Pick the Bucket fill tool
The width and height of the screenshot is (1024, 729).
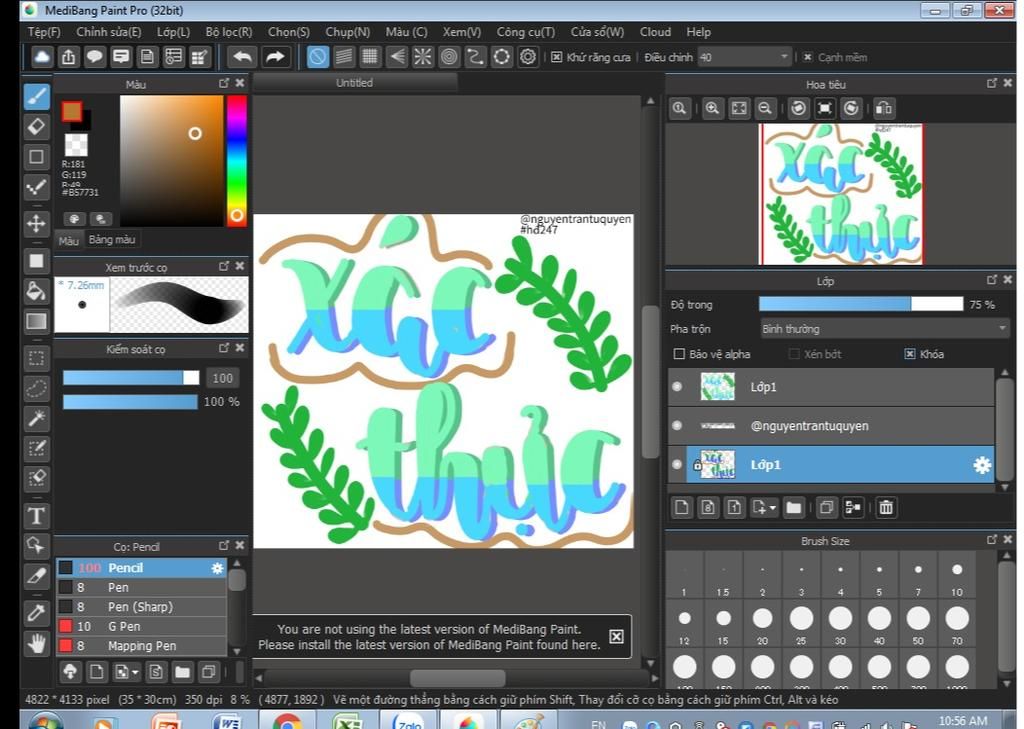point(37,291)
